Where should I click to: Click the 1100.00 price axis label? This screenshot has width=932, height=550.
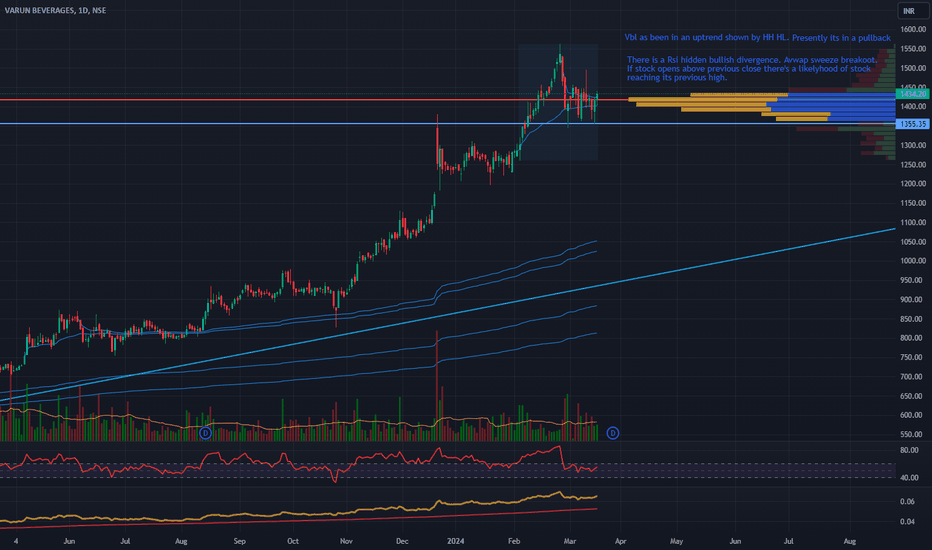[x=913, y=222]
